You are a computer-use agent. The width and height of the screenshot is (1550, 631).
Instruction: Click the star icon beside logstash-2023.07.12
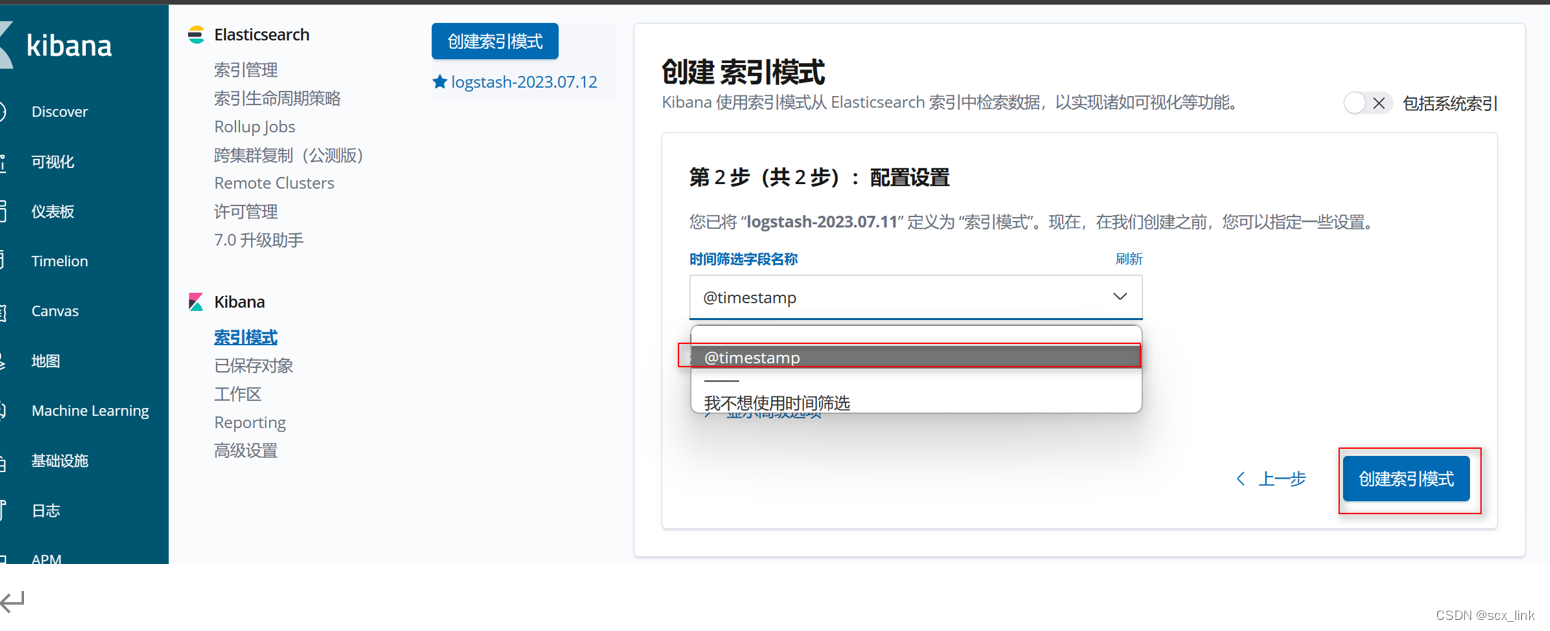439,82
